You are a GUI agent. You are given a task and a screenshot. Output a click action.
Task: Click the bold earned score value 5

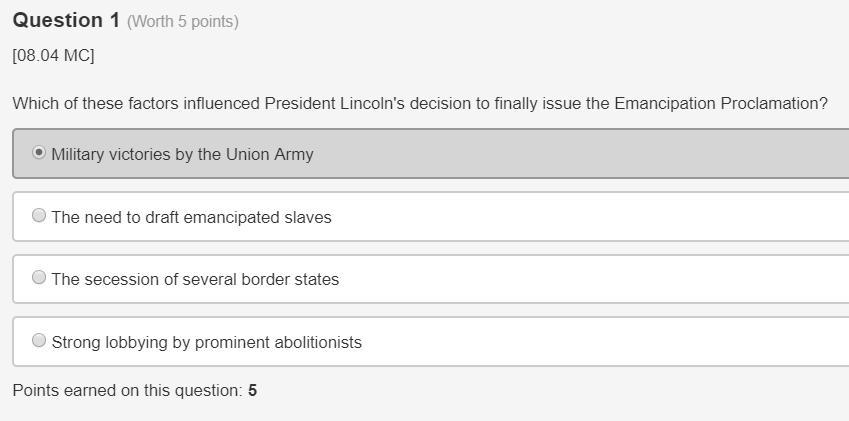tap(253, 391)
